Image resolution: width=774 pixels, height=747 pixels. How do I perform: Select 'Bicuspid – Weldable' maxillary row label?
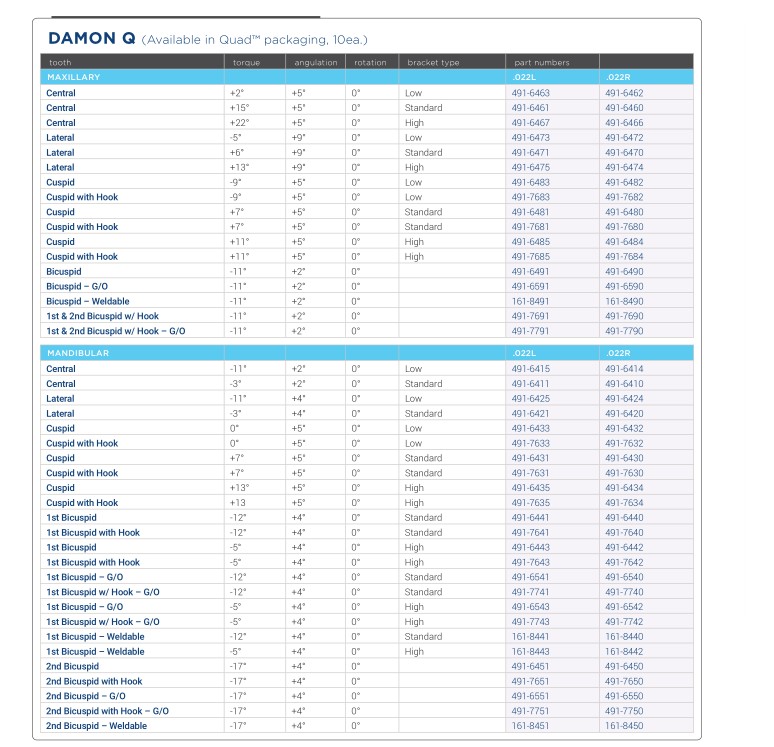pos(88,301)
